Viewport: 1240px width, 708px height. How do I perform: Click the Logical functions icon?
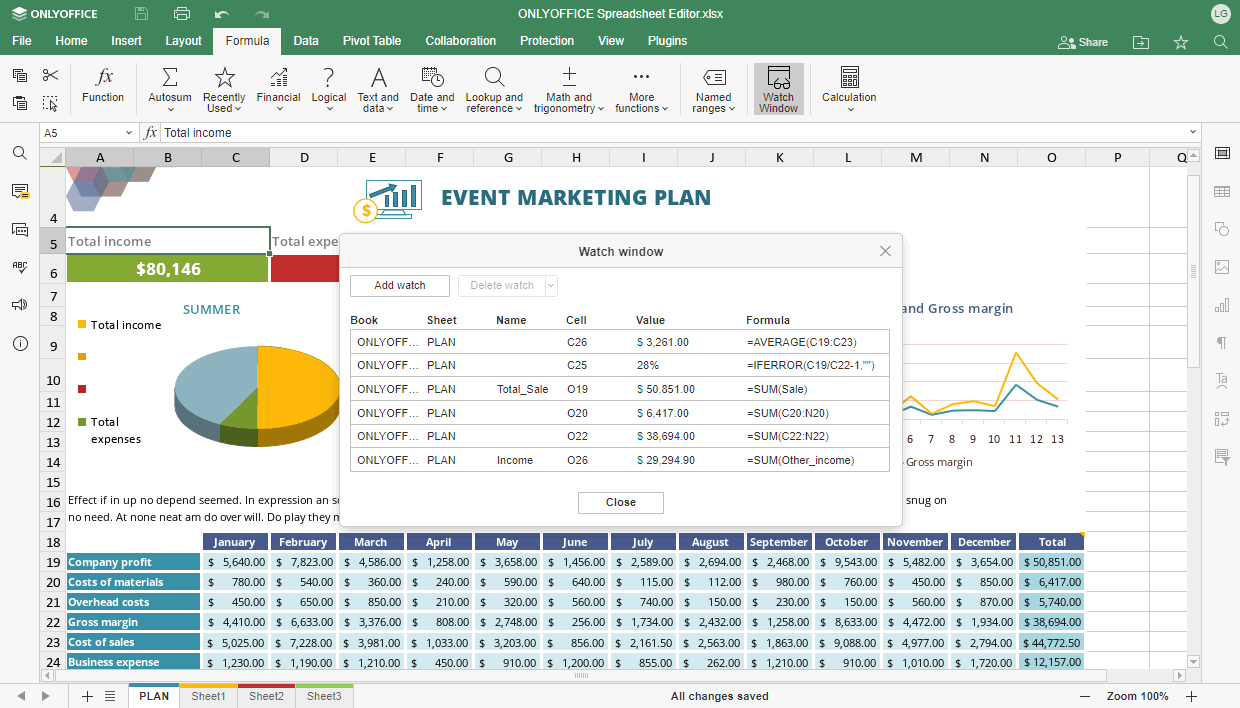[328, 88]
